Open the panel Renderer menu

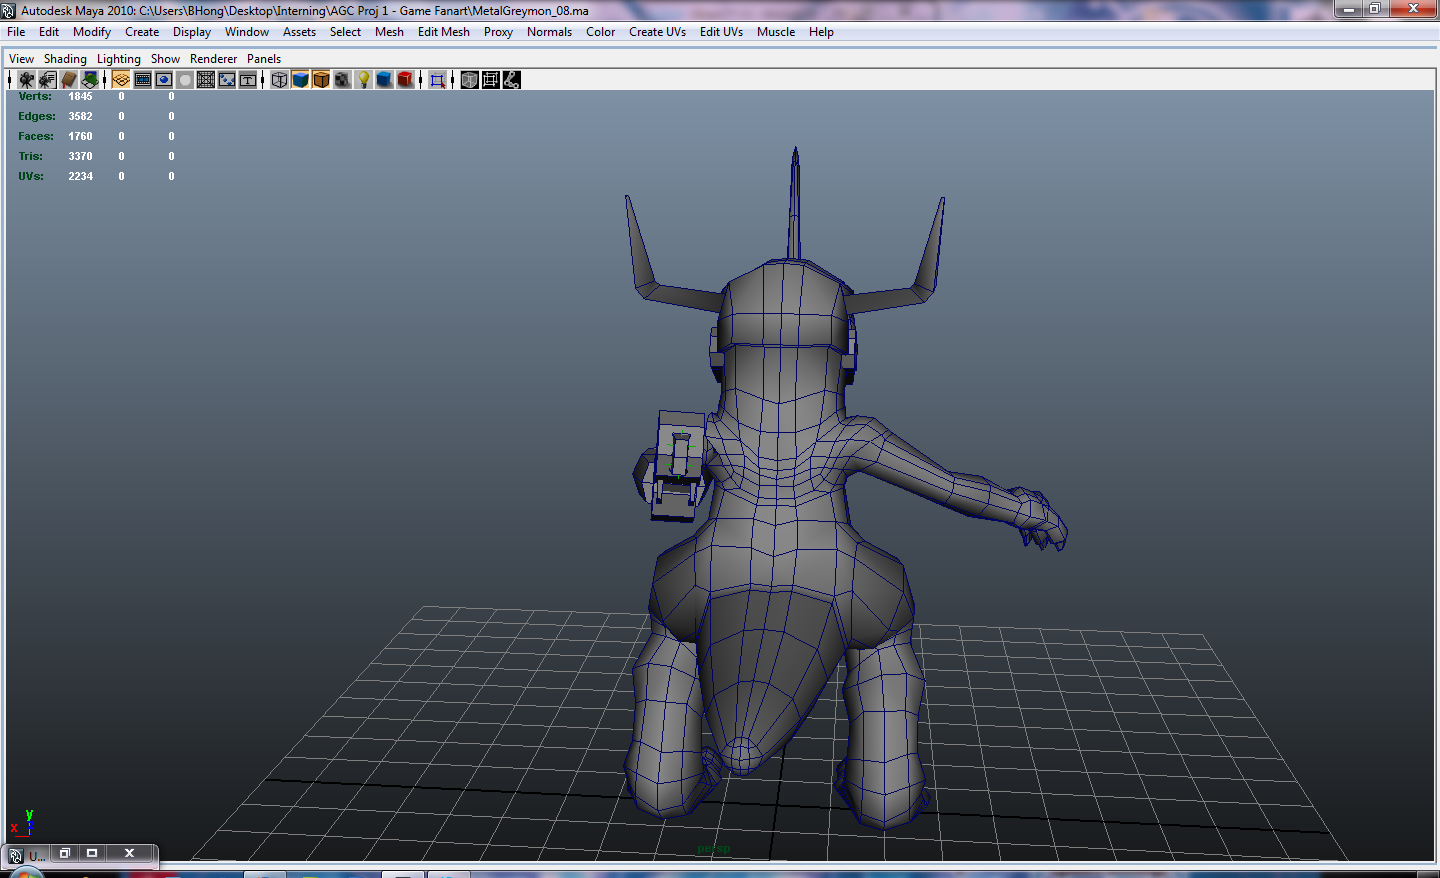[x=214, y=59]
